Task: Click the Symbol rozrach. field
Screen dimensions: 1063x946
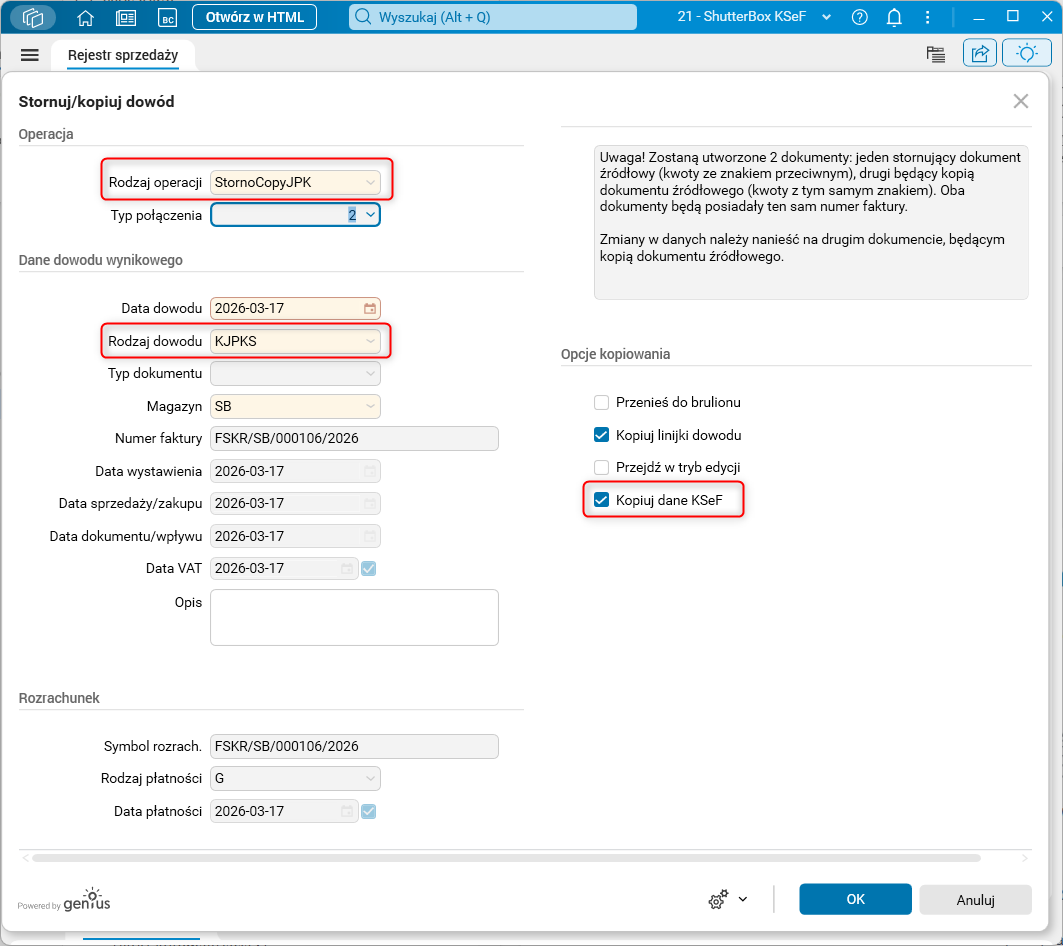Action: (354, 746)
